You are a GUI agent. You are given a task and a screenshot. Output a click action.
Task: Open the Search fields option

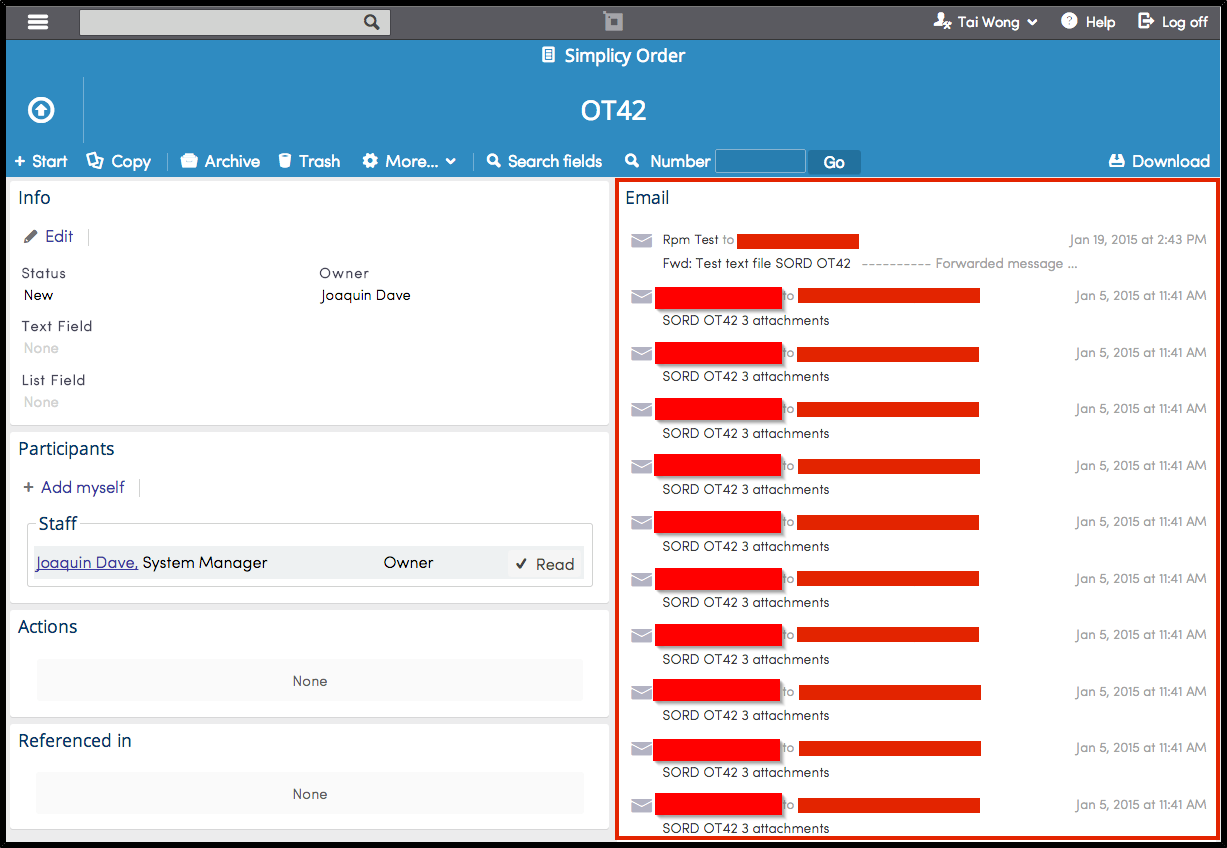545,161
